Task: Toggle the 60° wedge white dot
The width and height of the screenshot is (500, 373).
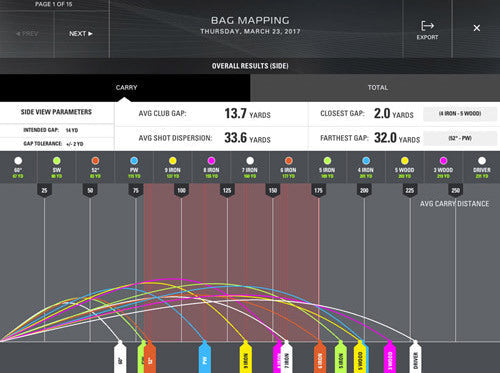Action: (18, 161)
